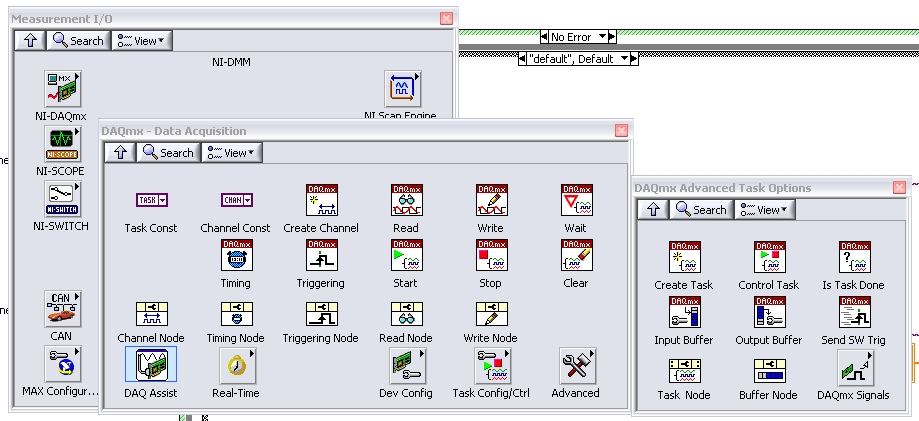Close the Measurement I/O palette

tap(446, 19)
